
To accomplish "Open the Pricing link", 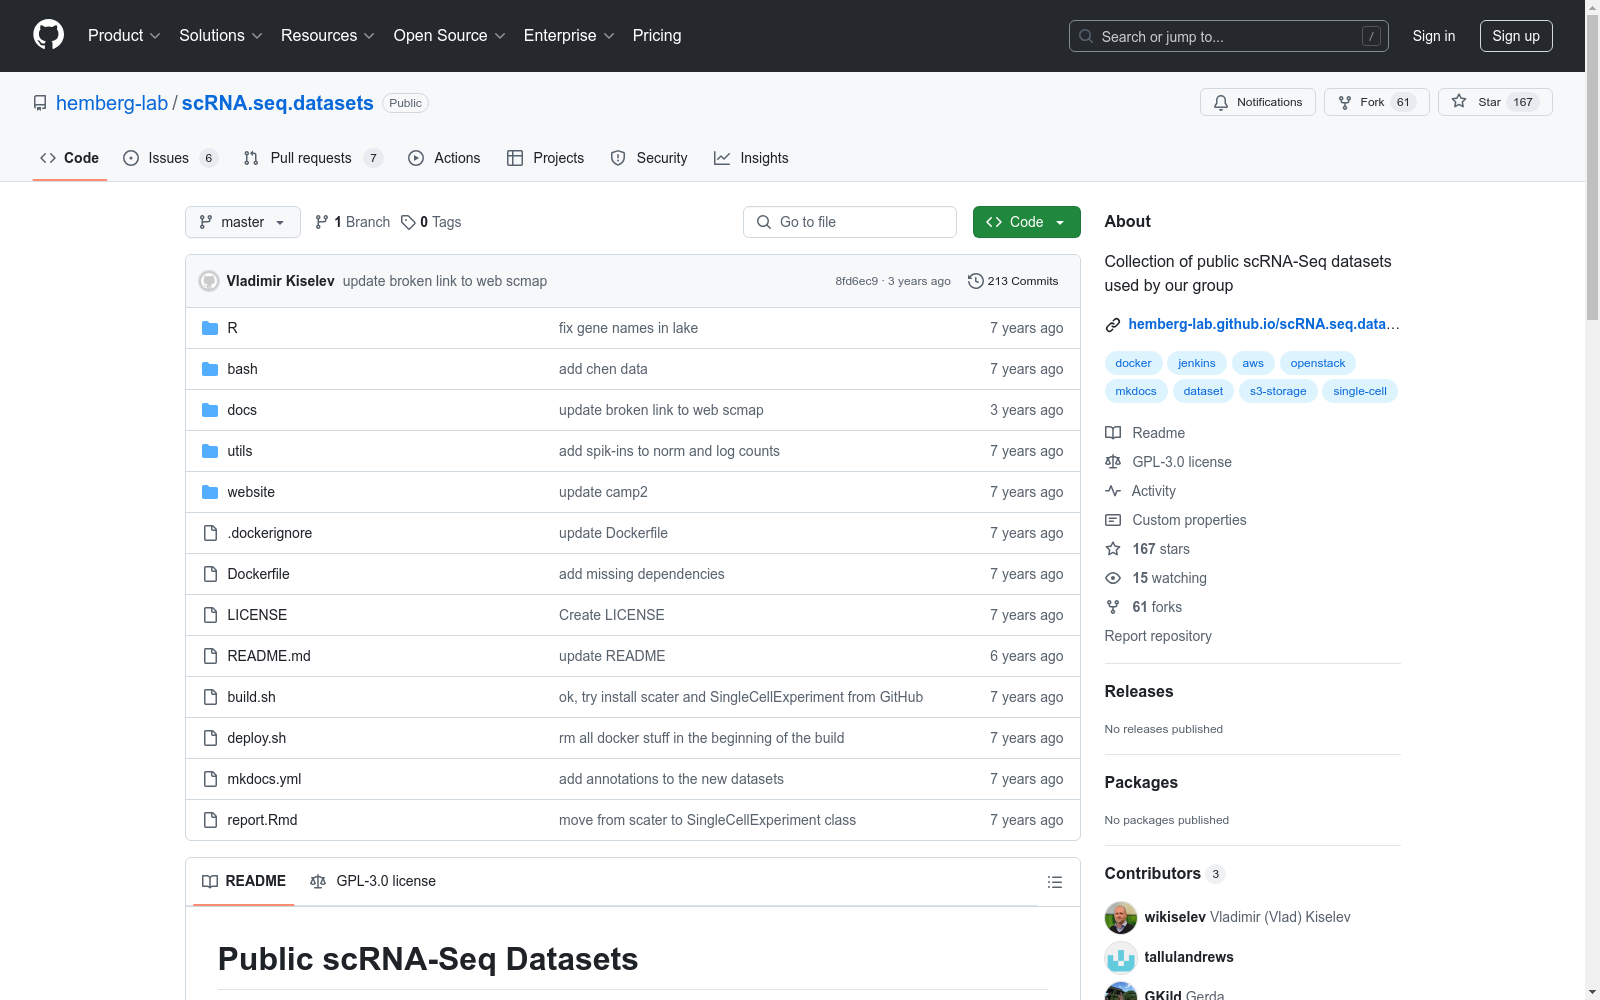I will pos(657,36).
